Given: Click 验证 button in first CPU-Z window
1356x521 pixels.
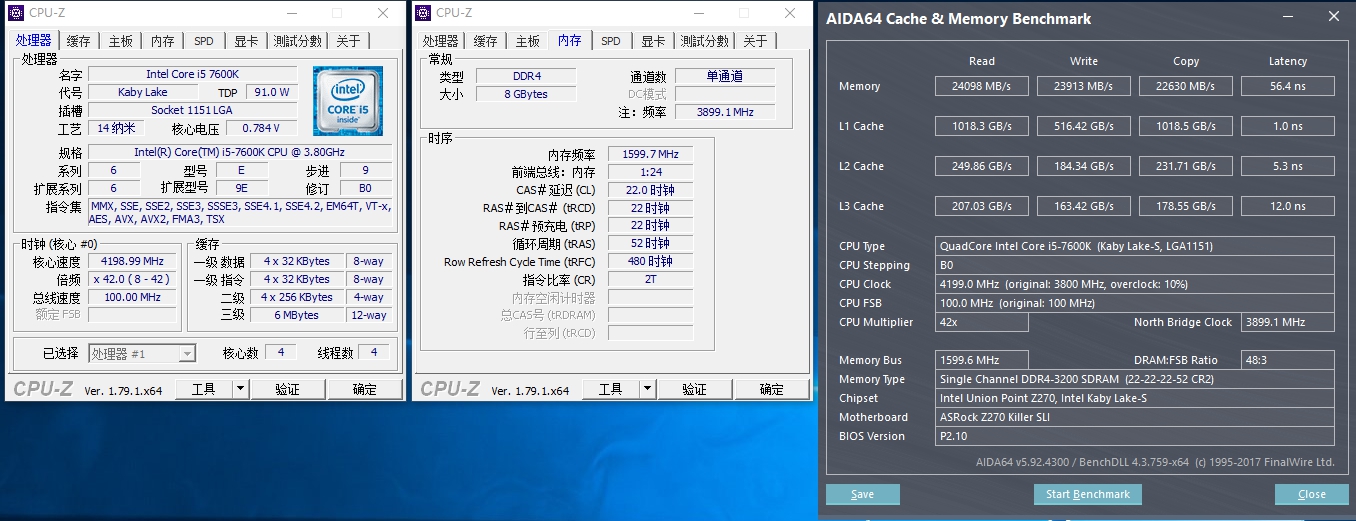Looking at the screenshot, I should click(288, 389).
